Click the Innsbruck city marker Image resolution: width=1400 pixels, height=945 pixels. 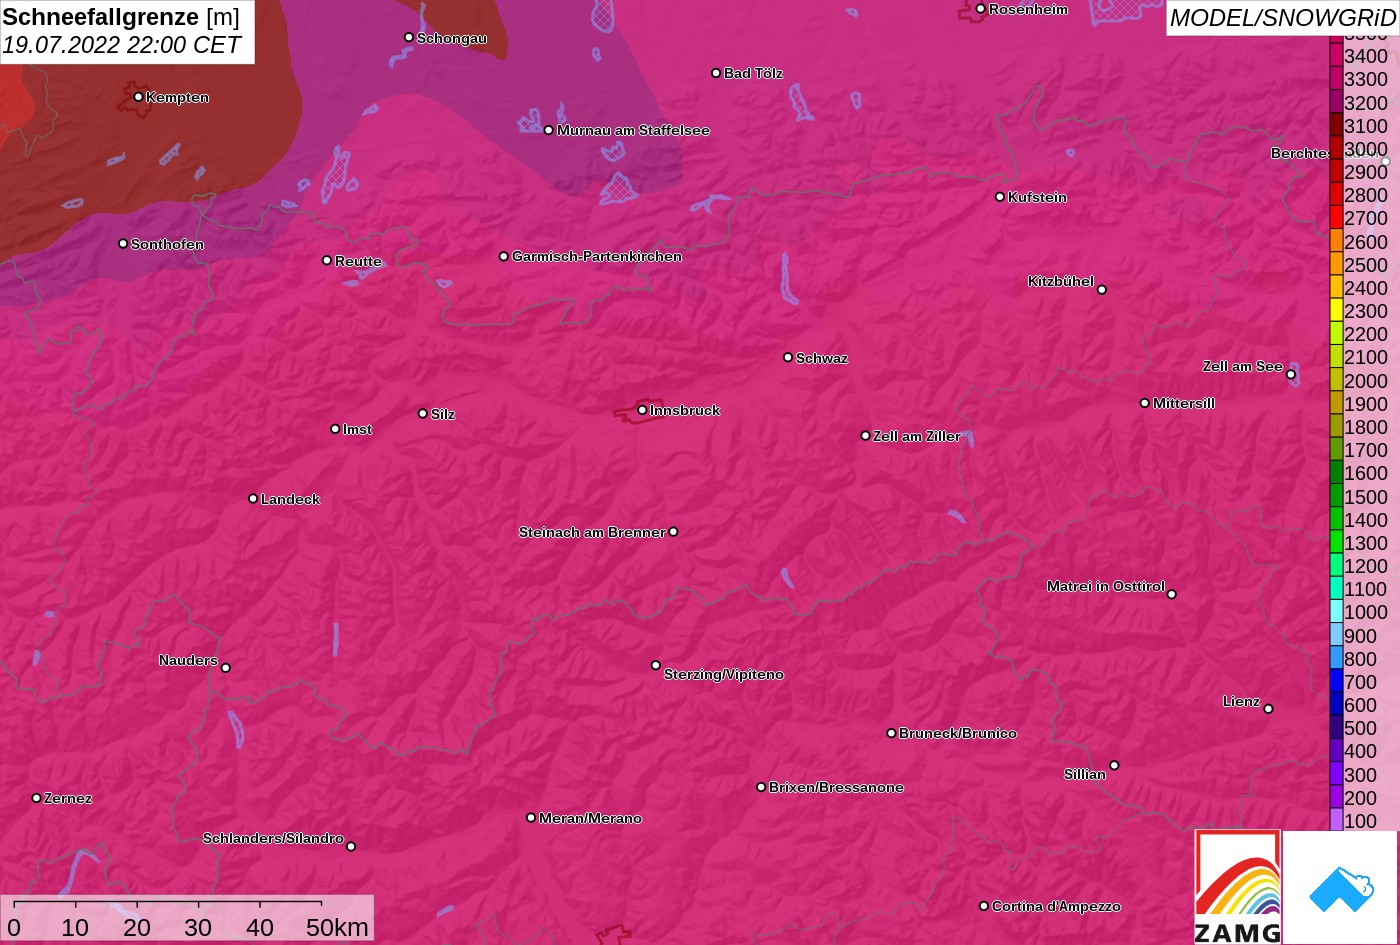(642, 410)
